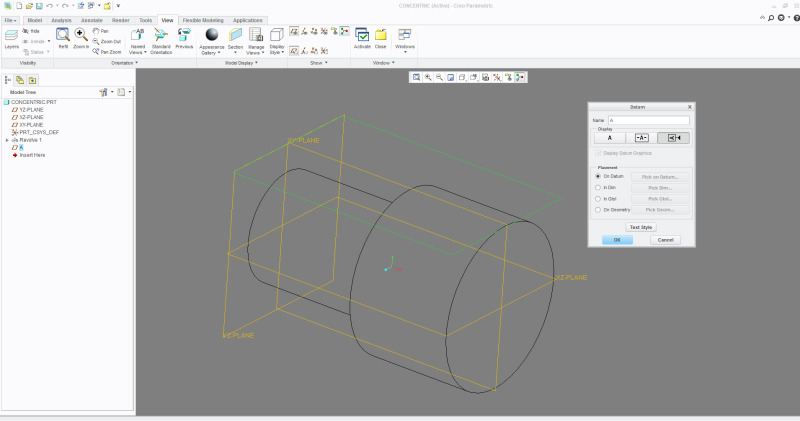The height and width of the screenshot is (421, 800).
Task: Toggle the Display Datum Graphics checkbox
Action: [x=598, y=153]
